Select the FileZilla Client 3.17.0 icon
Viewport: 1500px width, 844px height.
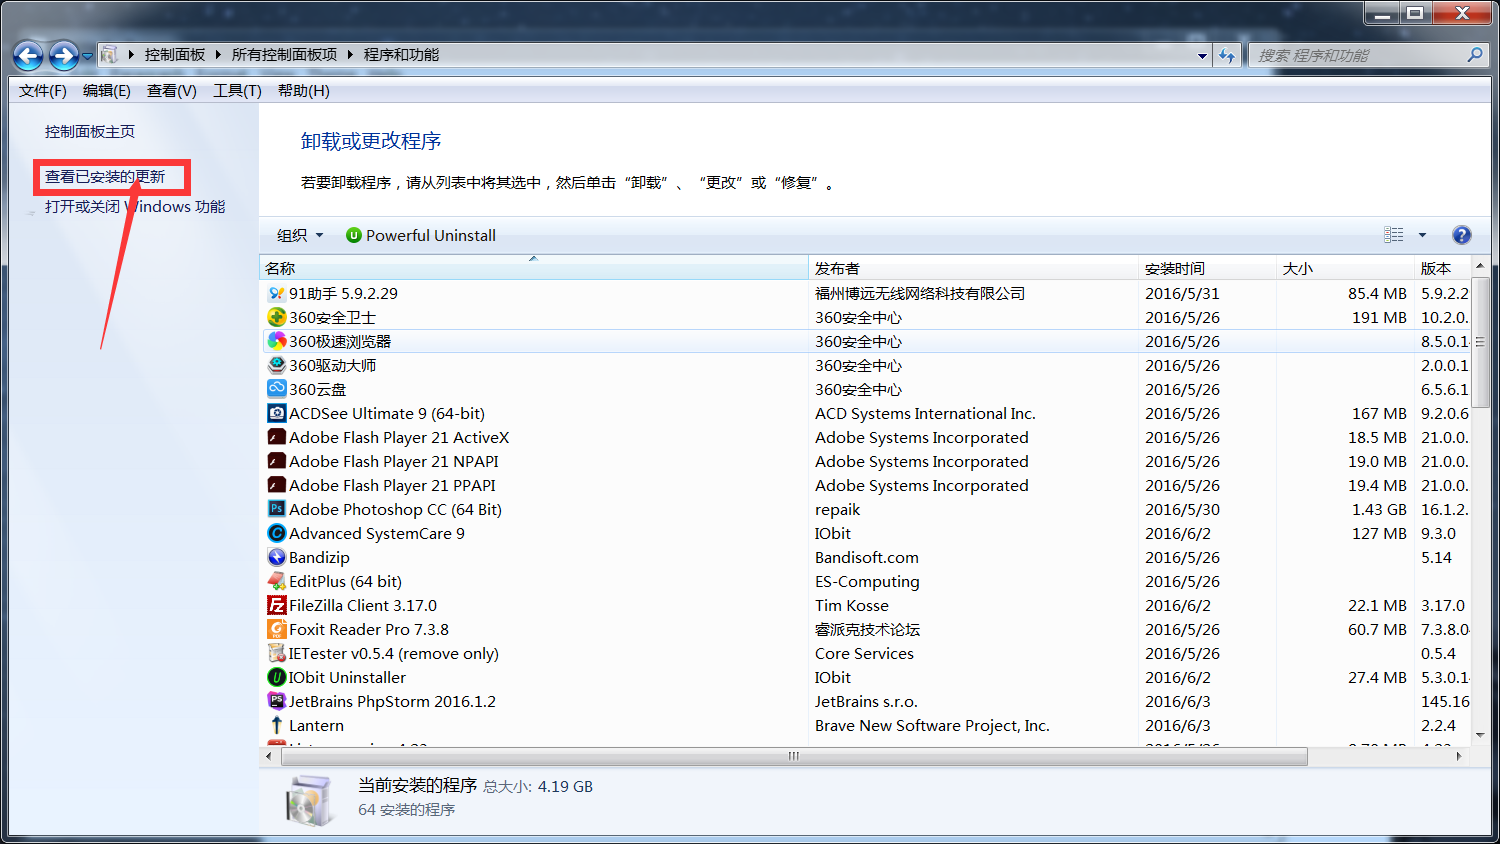(277, 605)
